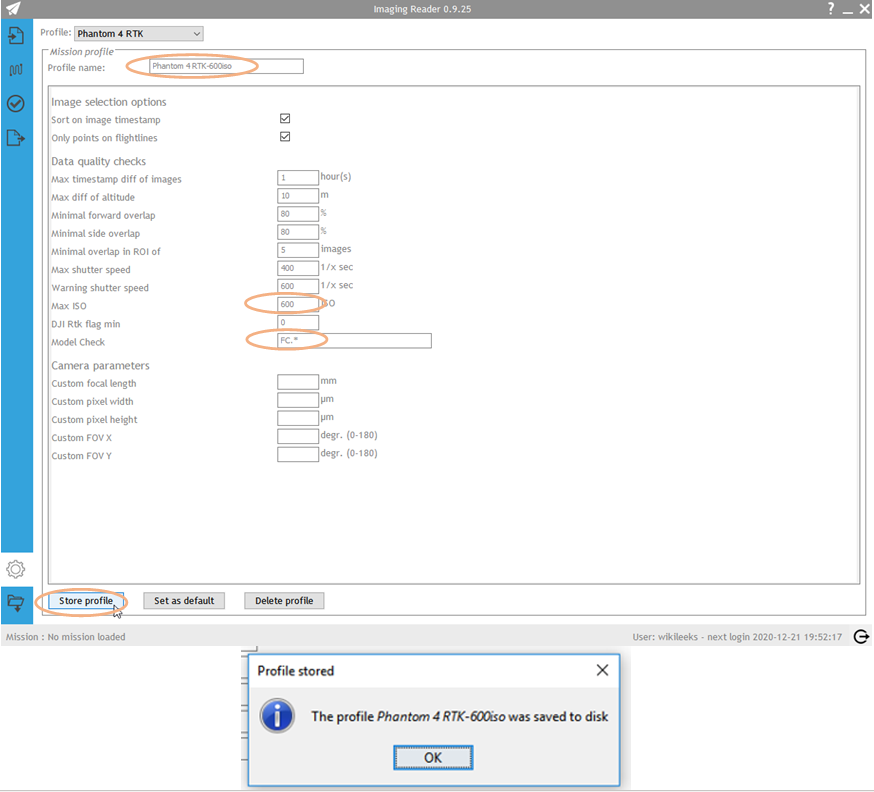This screenshot has height=792, width=874.
Task: Click Delete profile button
Action: 284,601
